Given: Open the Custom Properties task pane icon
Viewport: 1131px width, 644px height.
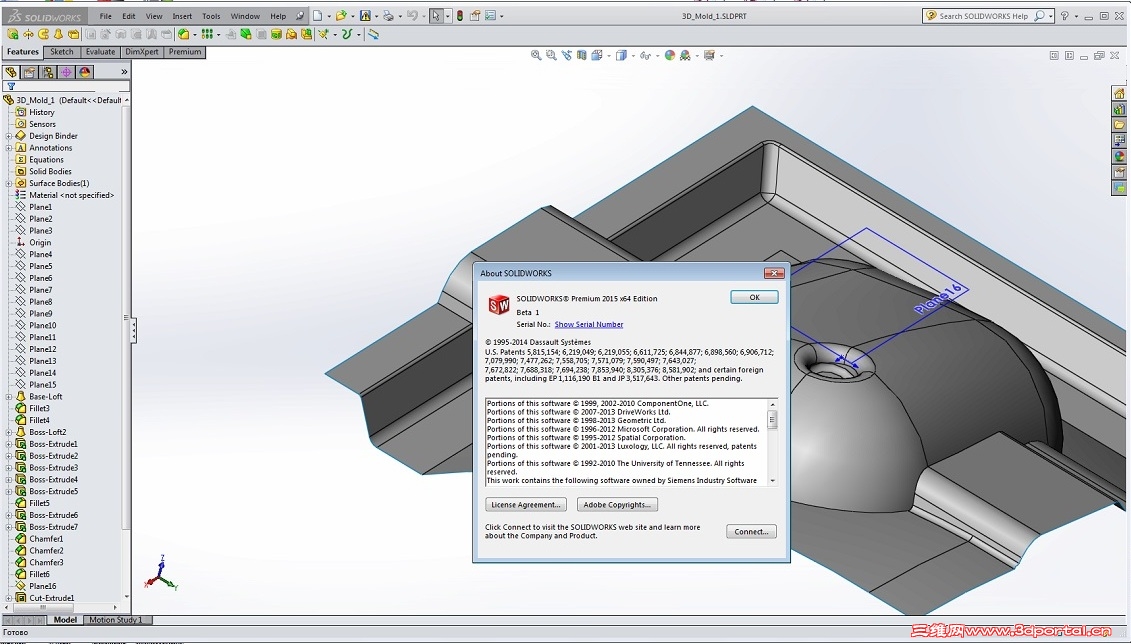Looking at the screenshot, I should [x=1119, y=172].
